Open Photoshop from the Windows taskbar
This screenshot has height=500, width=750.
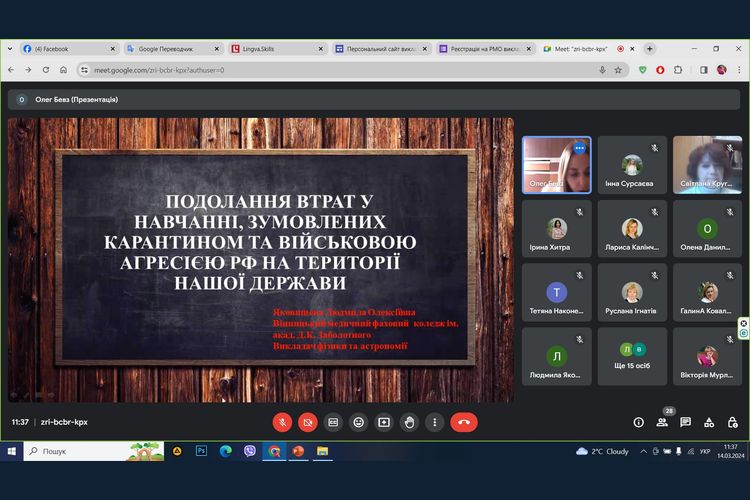click(x=201, y=451)
